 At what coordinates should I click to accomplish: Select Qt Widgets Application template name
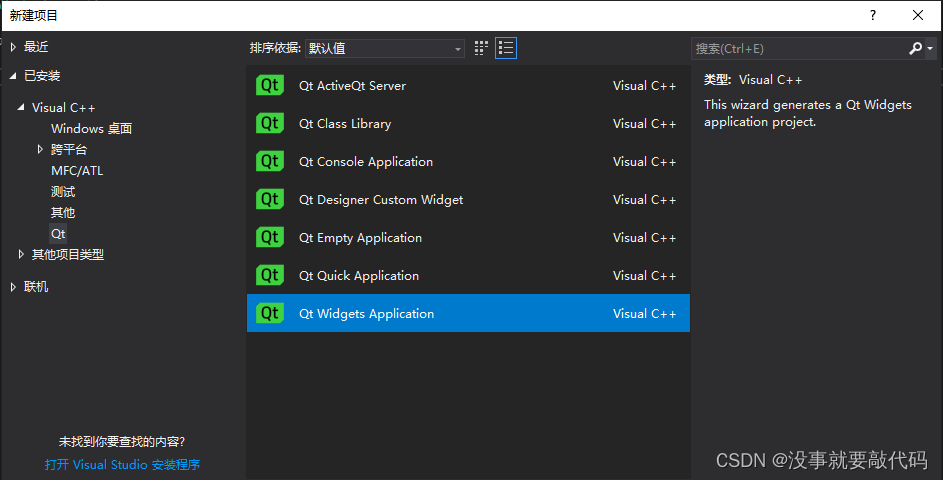(x=366, y=313)
